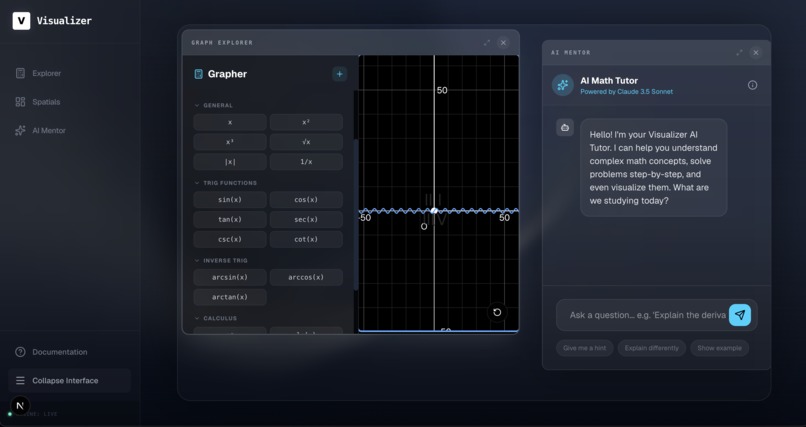Expand AI Mentor panel to fullscreen
The height and width of the screenshot is (427, 806).
coord(739,52)
